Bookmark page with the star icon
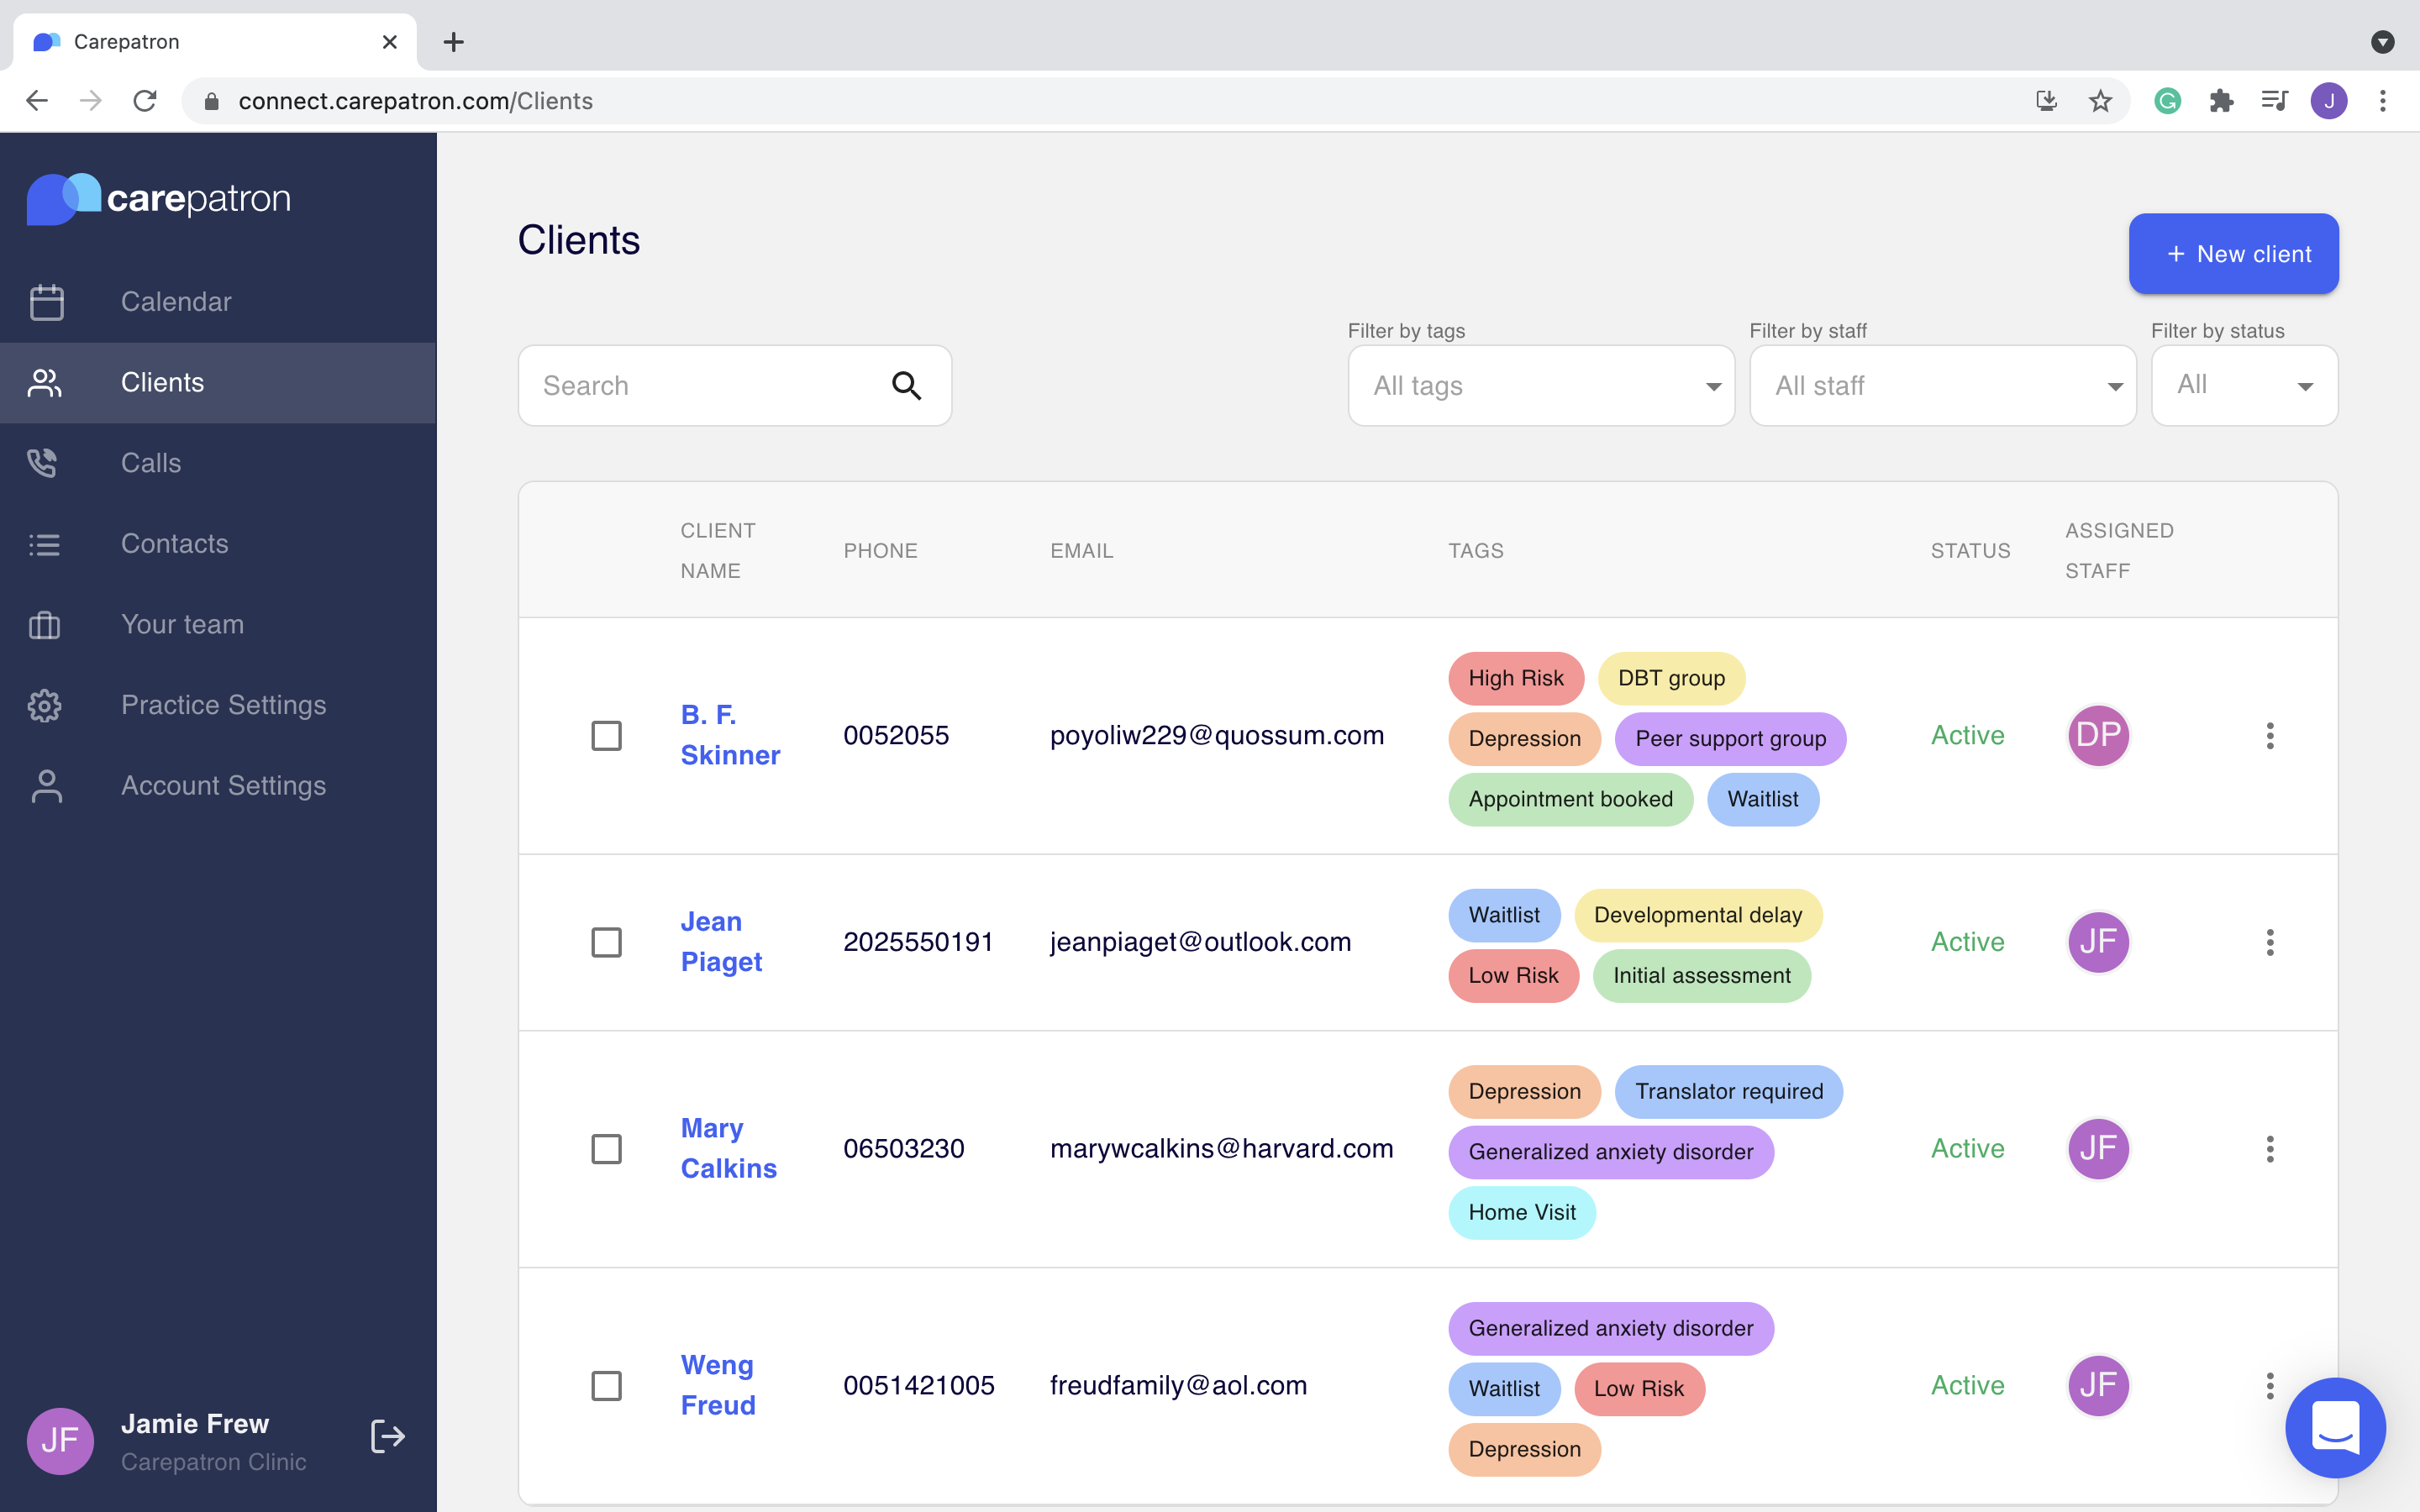This screenshot has height=1512, width=2420. [2100, 101]
